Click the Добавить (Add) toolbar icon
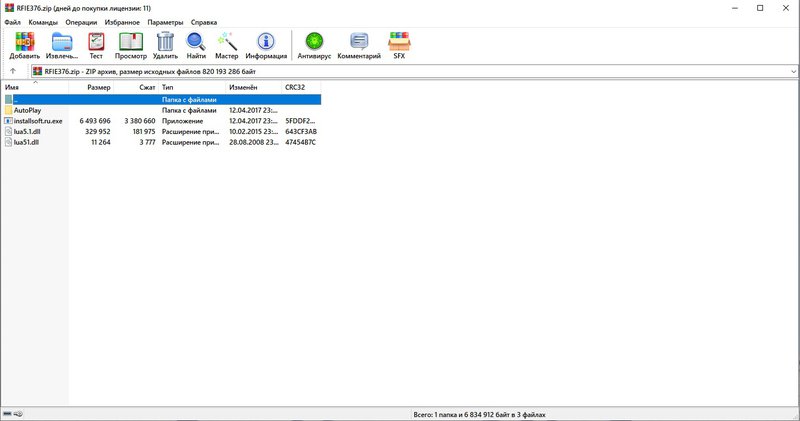The height and width of the screenshot is (421, 800). (x=24, y=41)
